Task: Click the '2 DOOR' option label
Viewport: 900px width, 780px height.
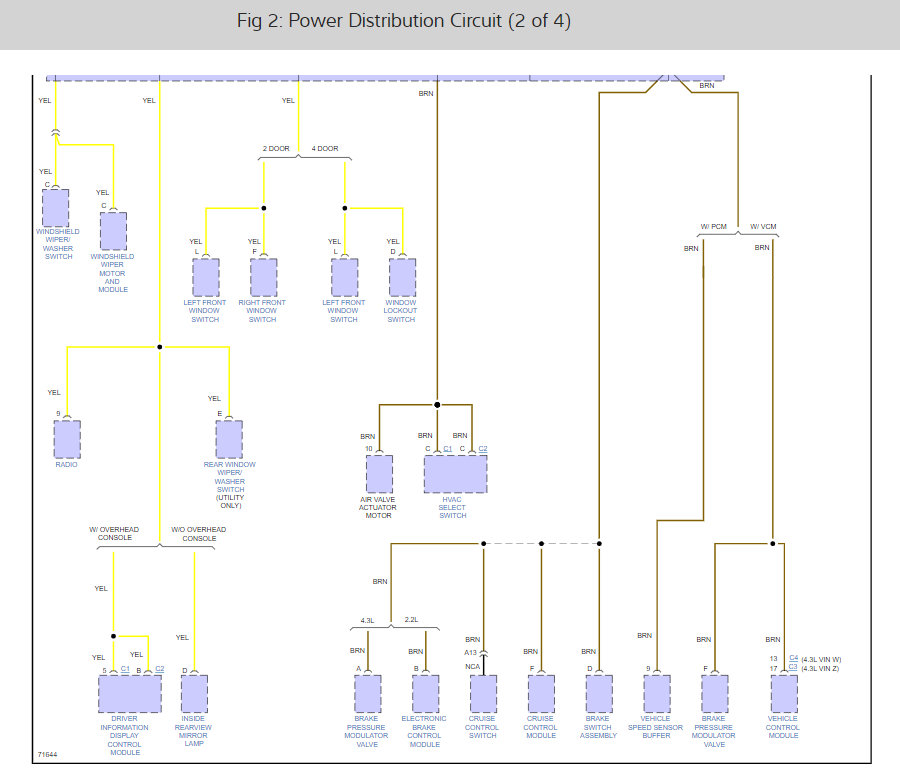Action: click(x=276, y=148)
